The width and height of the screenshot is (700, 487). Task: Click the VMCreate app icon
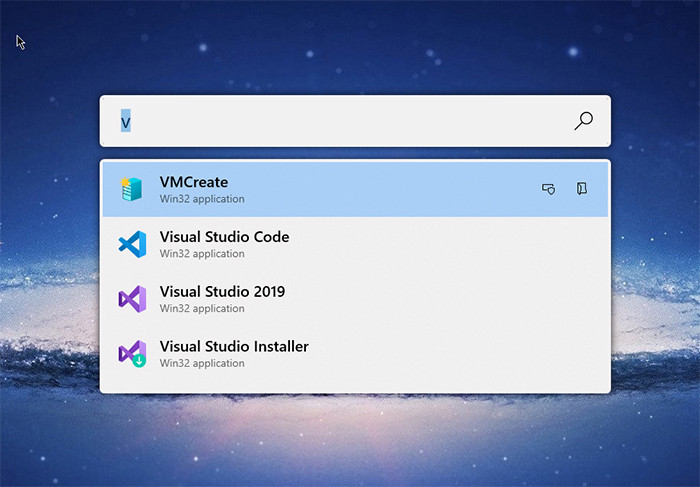(131, 189)
